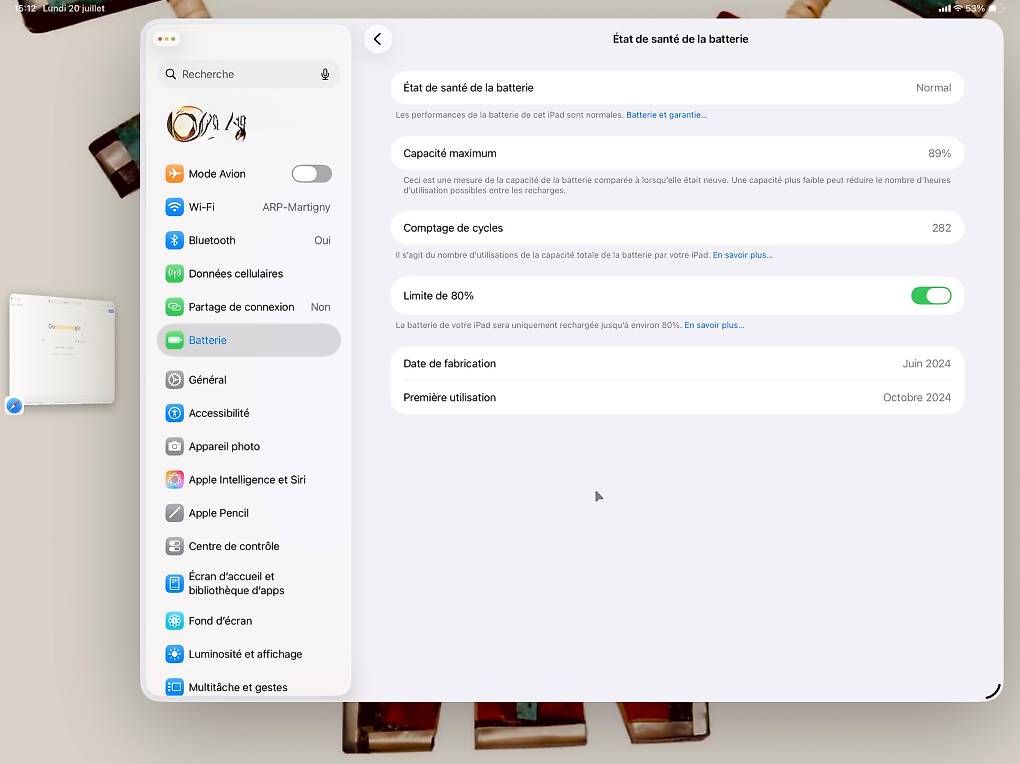This screenshot has height=764, width=1020.
Task: Click the Recherche search field
Action: pos(248,74)
